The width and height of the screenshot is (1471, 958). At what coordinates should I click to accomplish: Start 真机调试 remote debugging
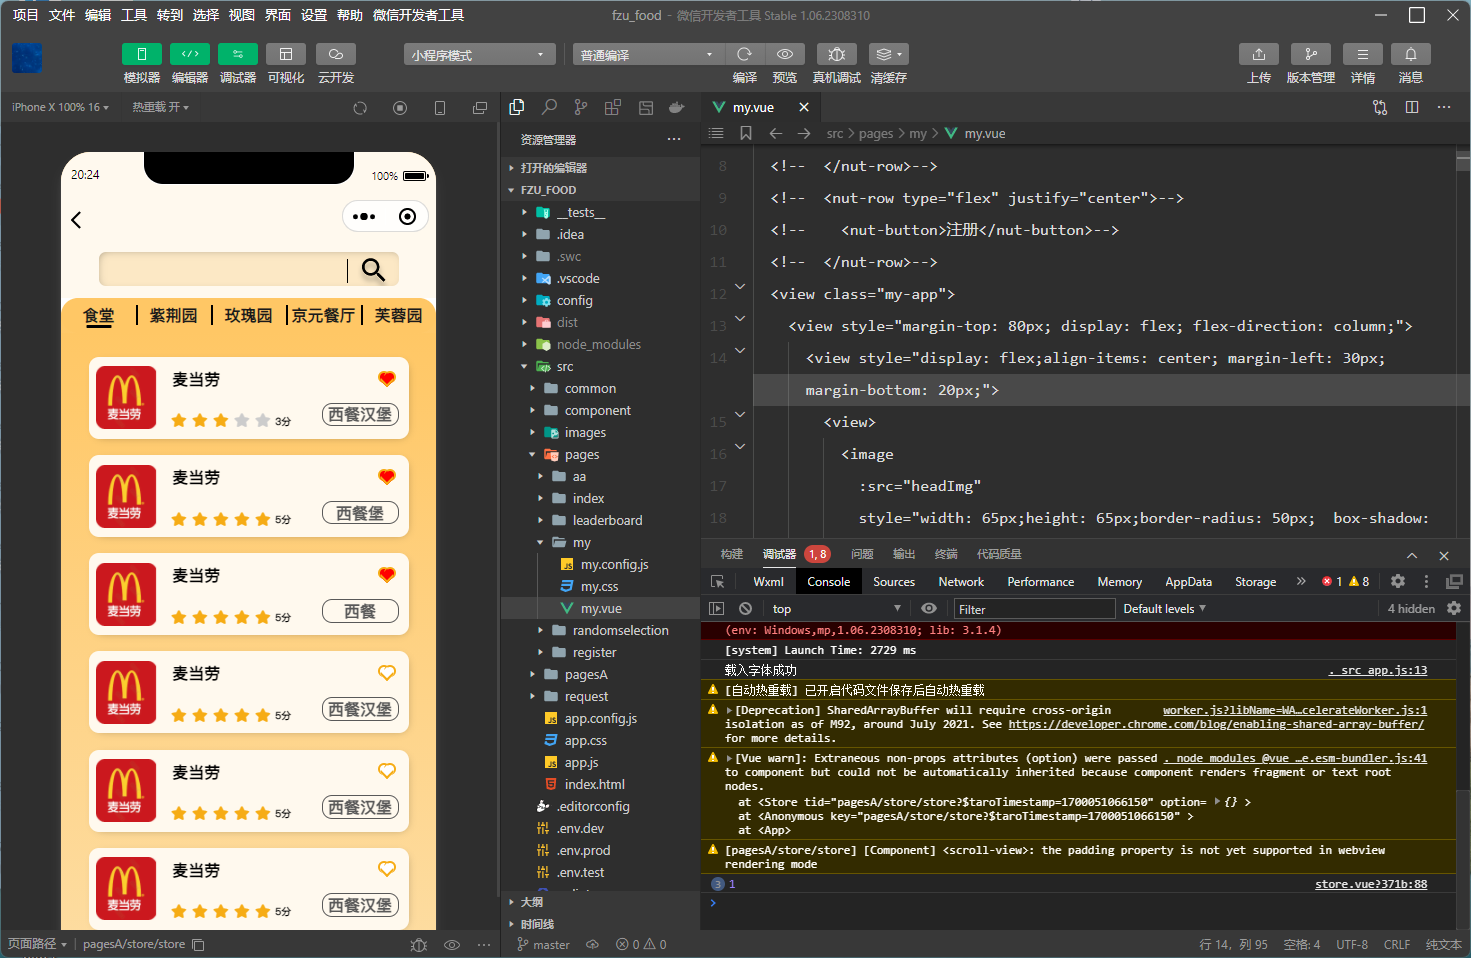point(837,54)
